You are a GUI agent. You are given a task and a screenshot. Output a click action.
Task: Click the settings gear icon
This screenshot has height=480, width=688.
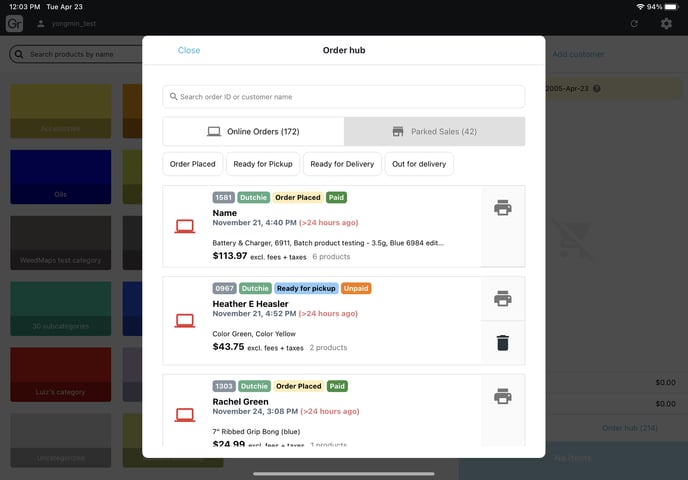666,23
